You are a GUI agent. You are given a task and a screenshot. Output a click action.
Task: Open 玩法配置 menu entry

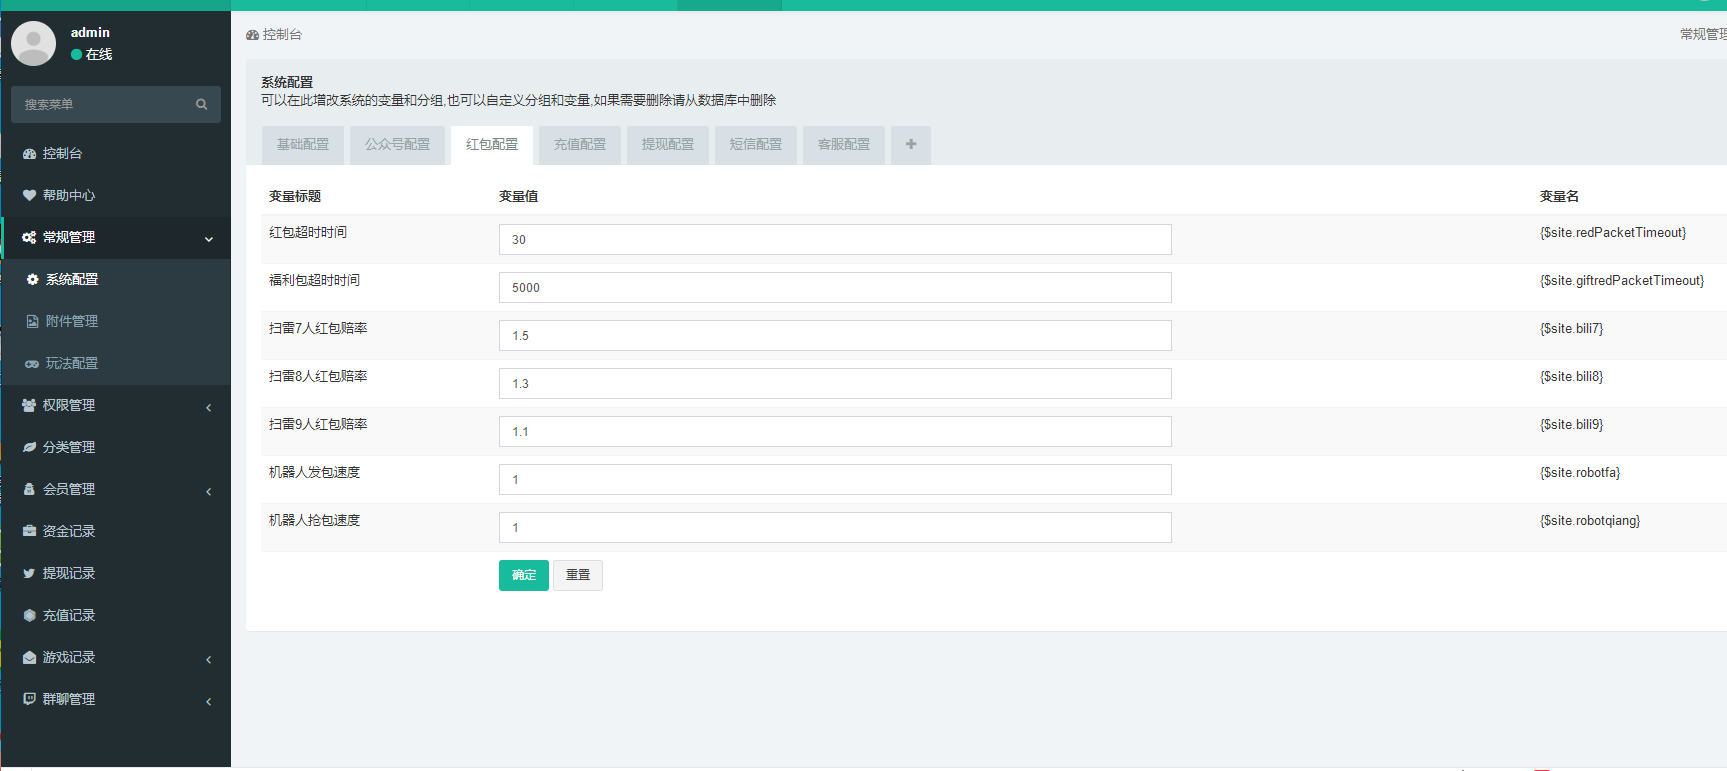(x=71, y=363)
